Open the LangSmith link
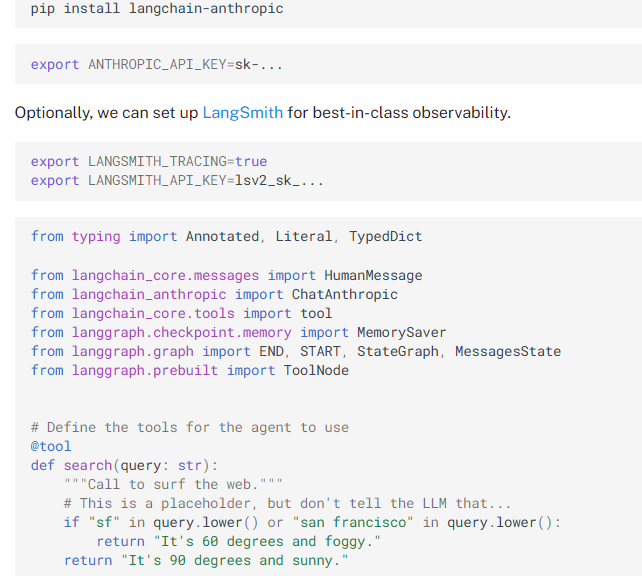Viewport: 642px width, 576px height. click(x=242, y=112)
